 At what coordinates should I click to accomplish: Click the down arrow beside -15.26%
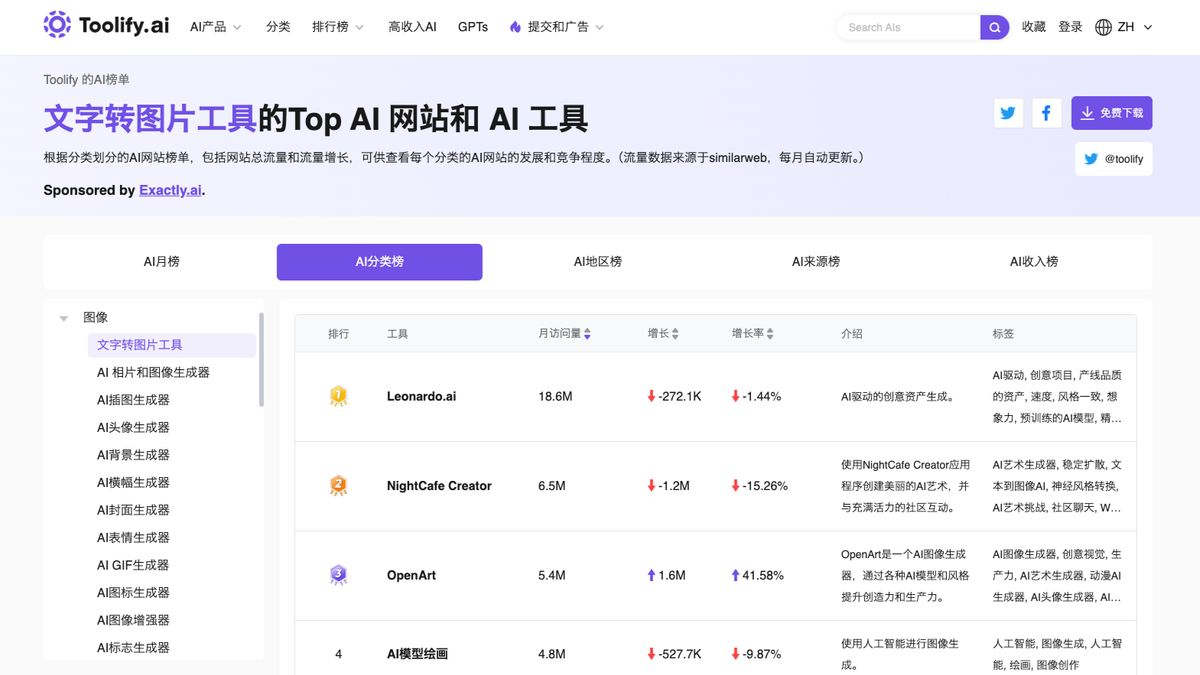[x=736, y=486]
